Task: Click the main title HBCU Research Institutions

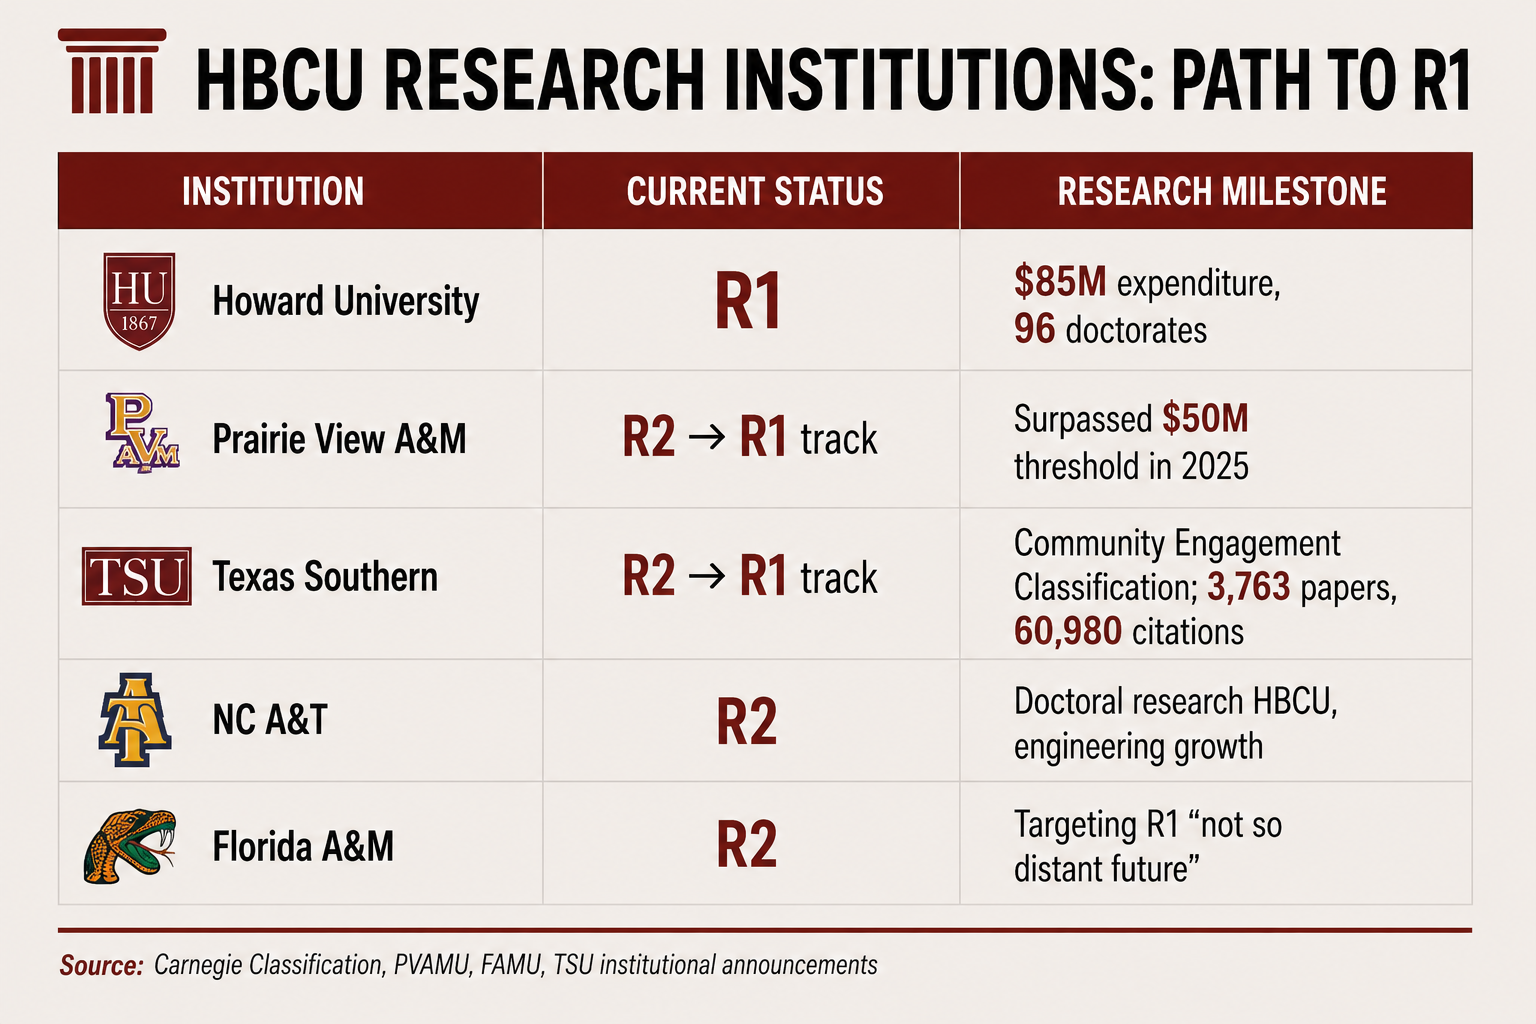Action: pos(833,79)
